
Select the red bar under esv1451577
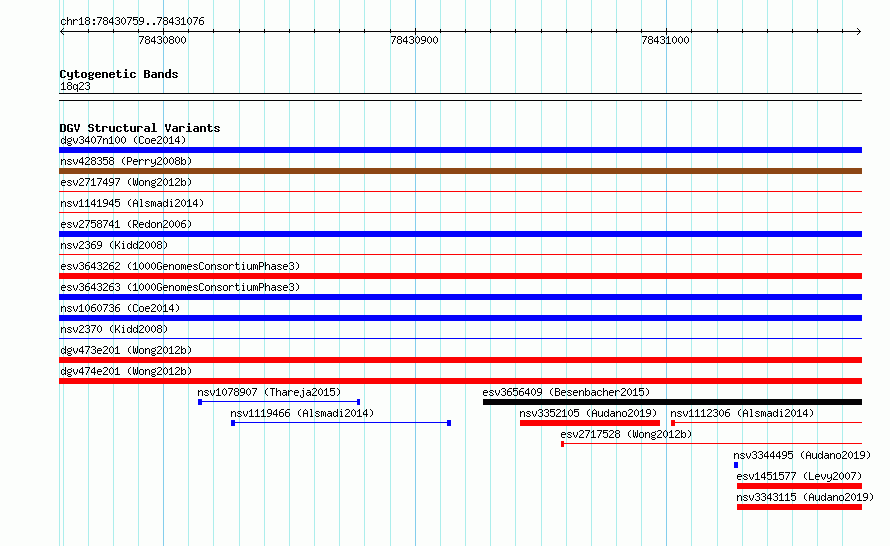click(799, 486)
